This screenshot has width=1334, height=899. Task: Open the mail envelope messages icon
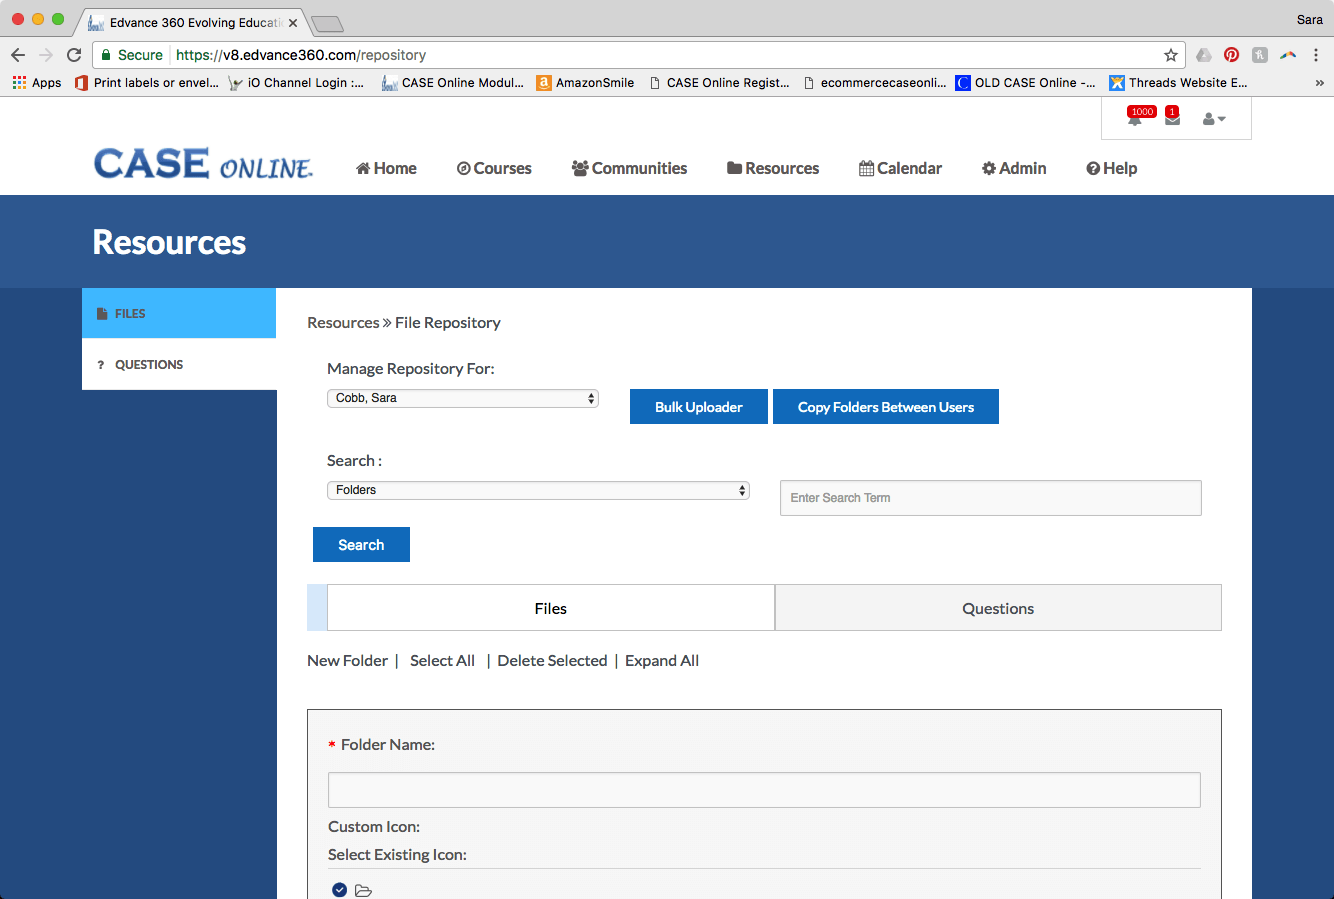(1172, 119)
